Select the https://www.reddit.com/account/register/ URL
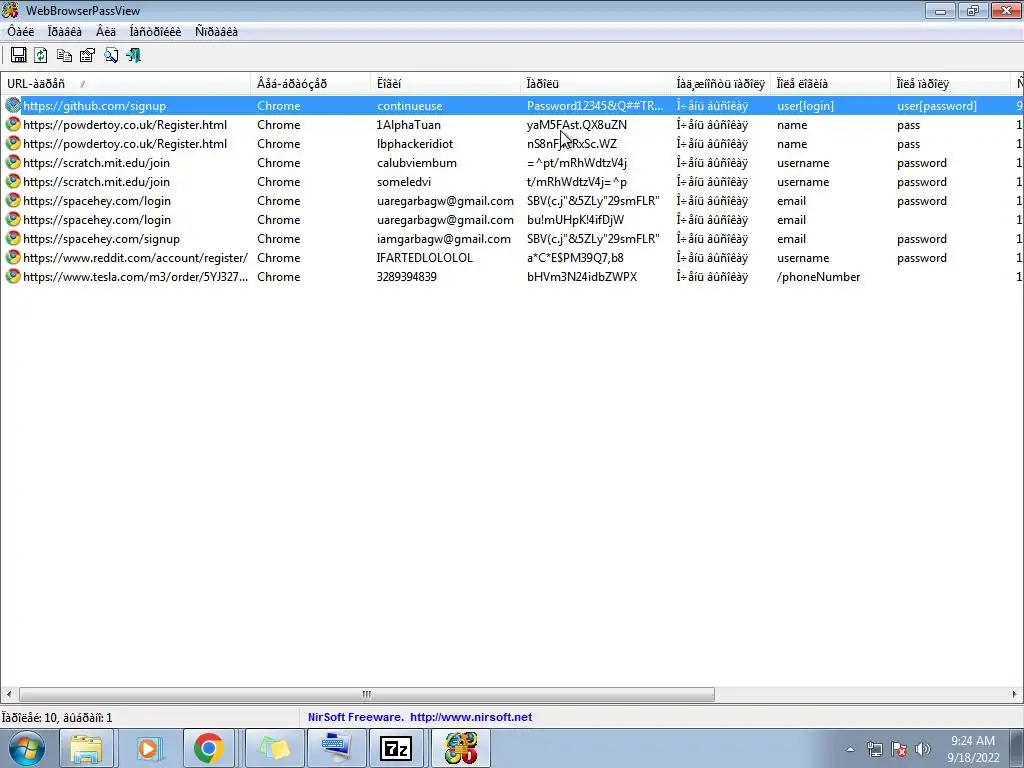Image resolution: width=1024 pixels, height=768 pixels. [x=135, y=257]
